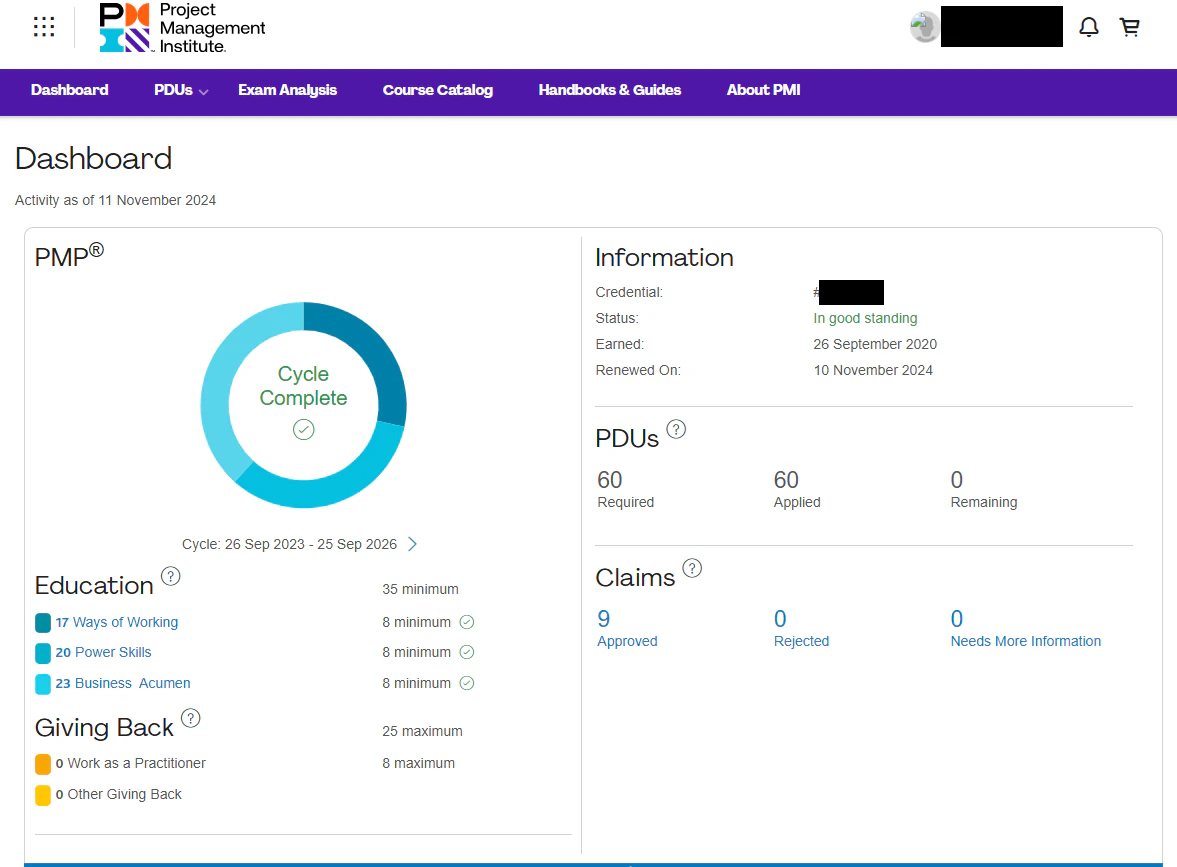Click the 'In good standing' status text
Screen dimensions: 1177x867
[x=865, y=318]
